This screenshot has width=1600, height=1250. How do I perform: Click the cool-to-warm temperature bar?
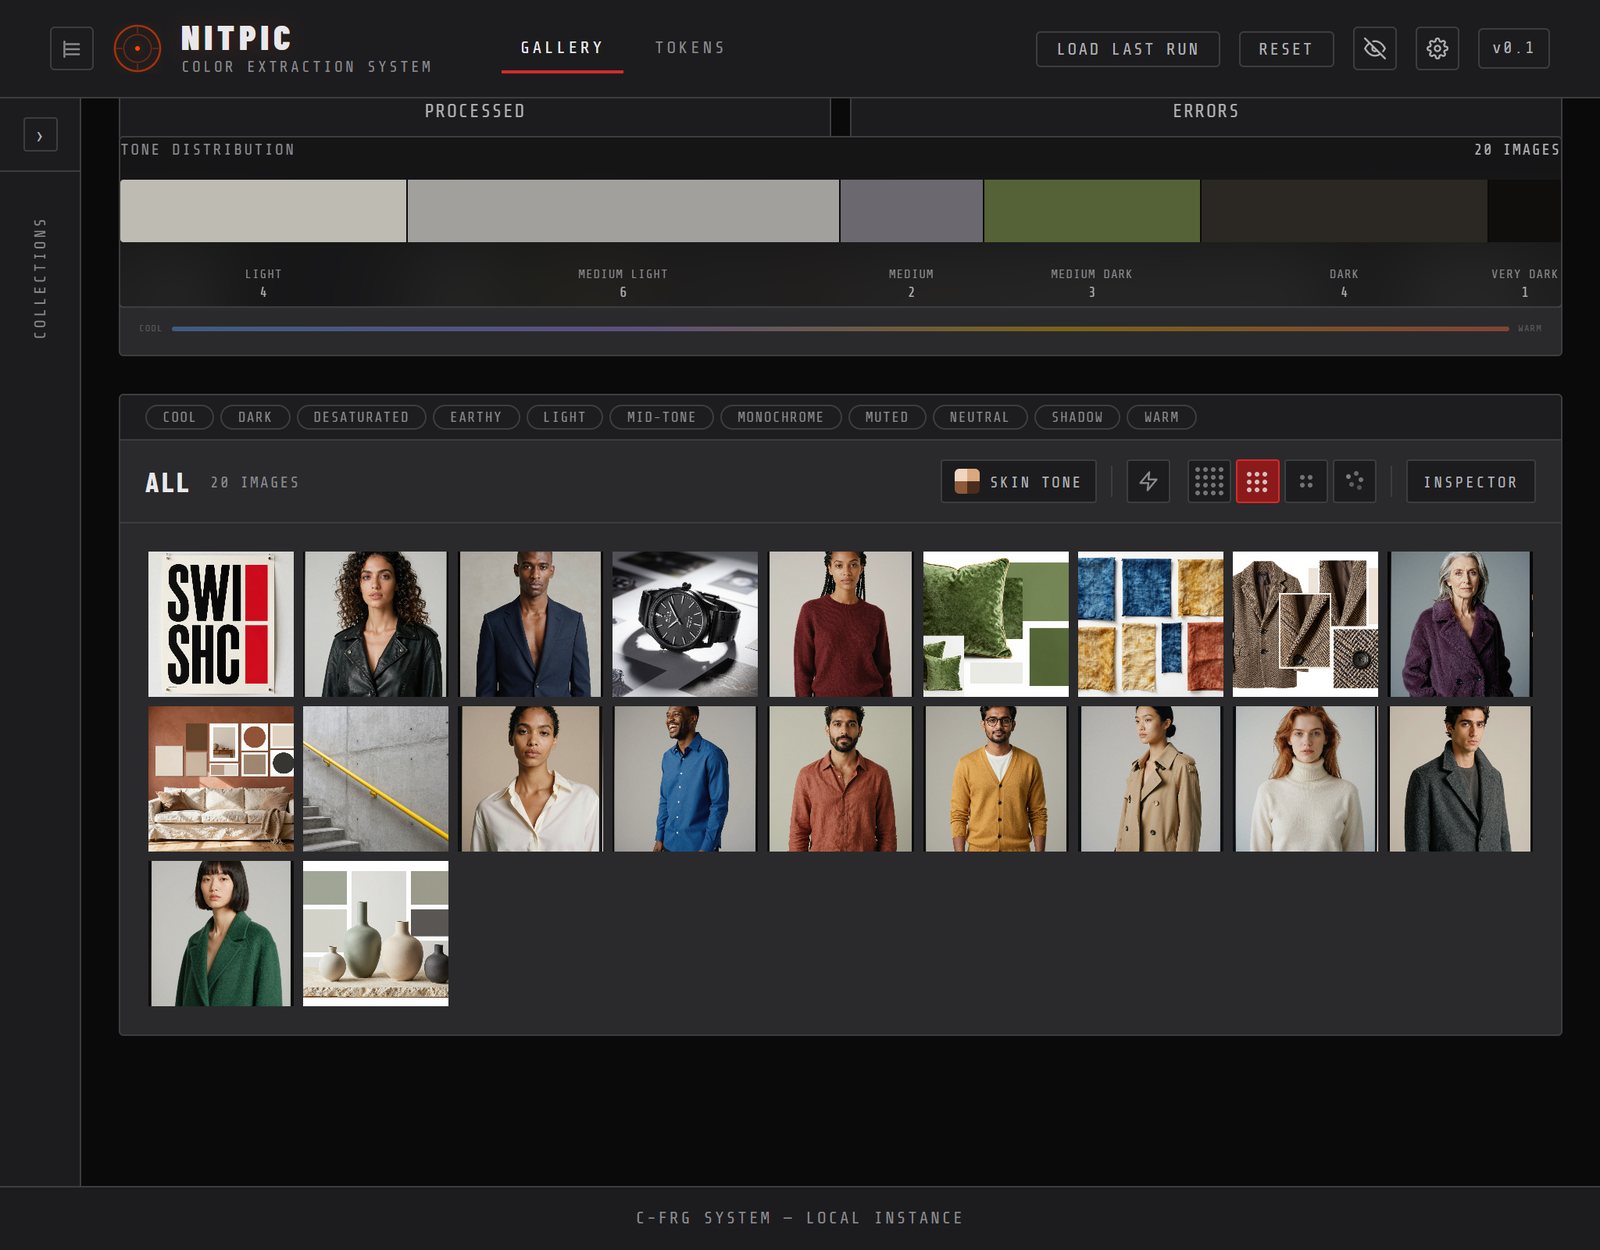[x=840, y=328]
